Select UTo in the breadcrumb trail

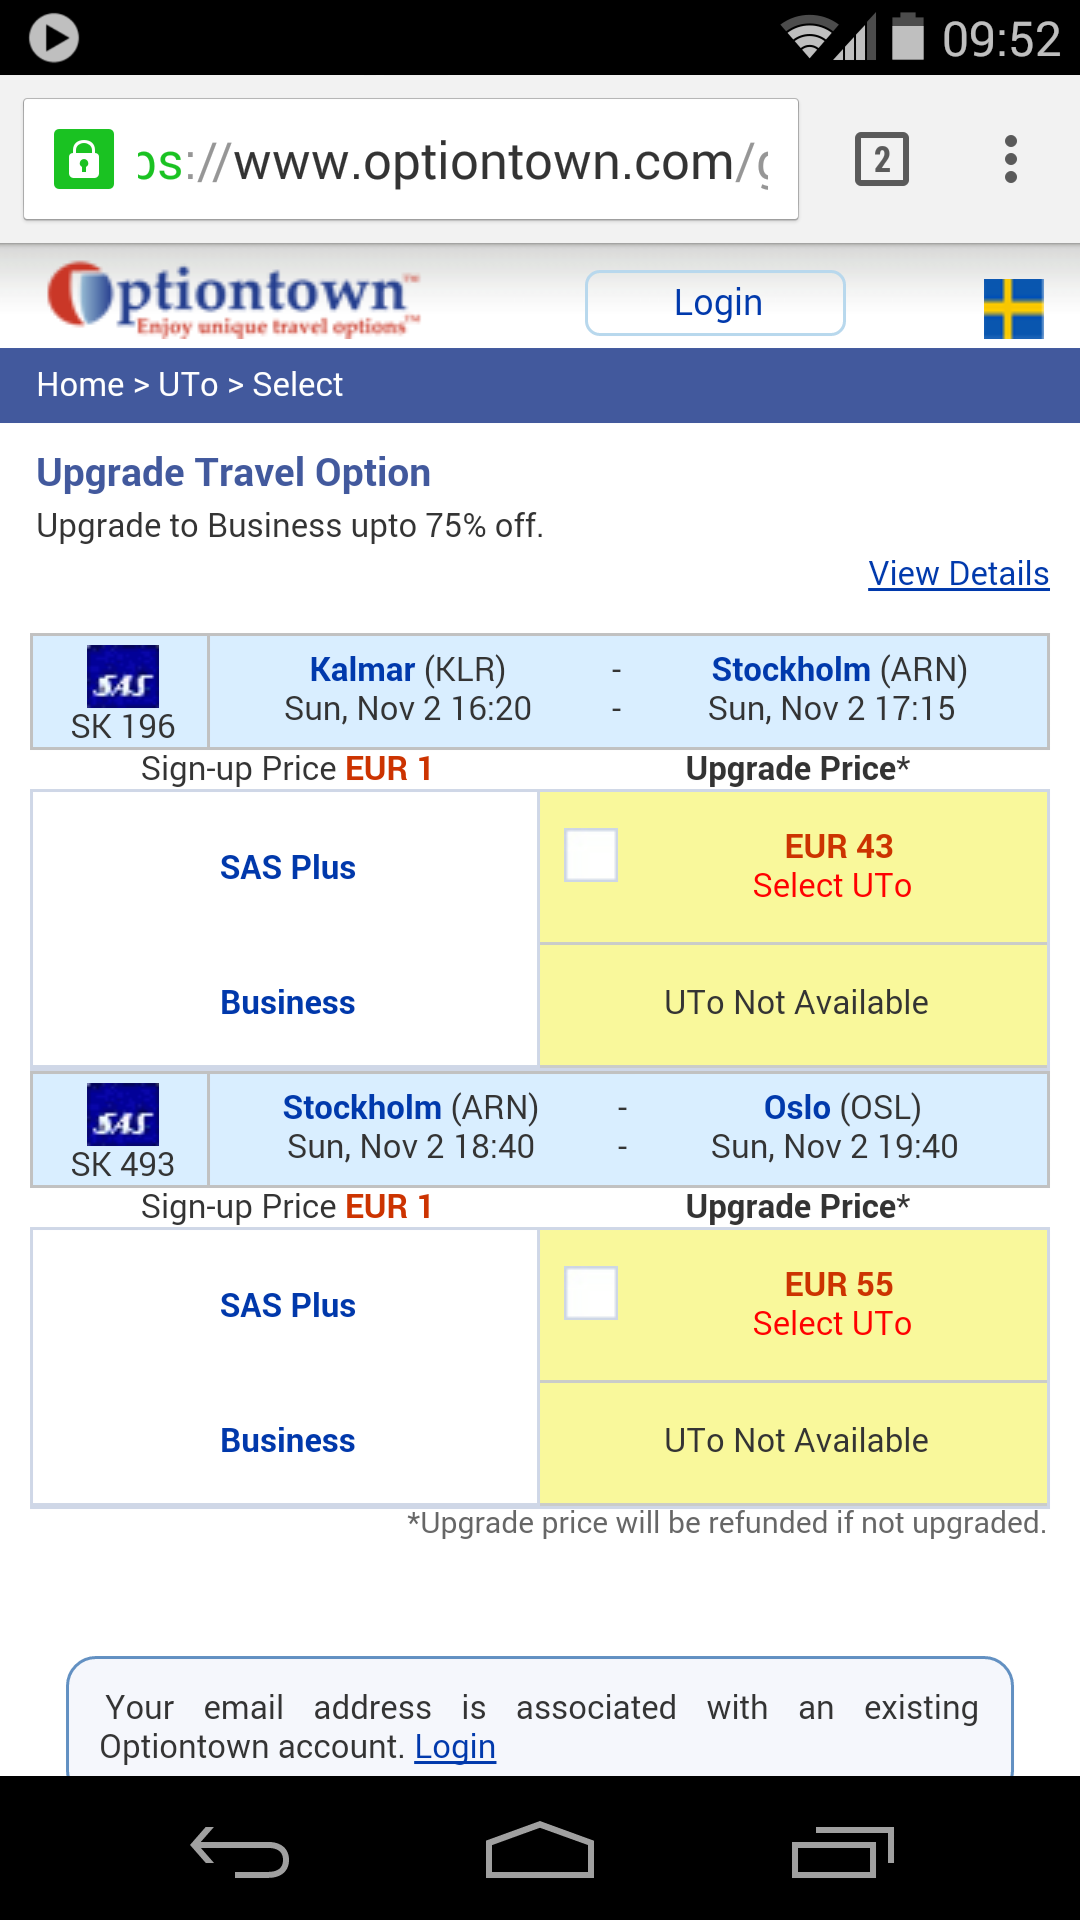pyautogui.click(x=188, y=385)
